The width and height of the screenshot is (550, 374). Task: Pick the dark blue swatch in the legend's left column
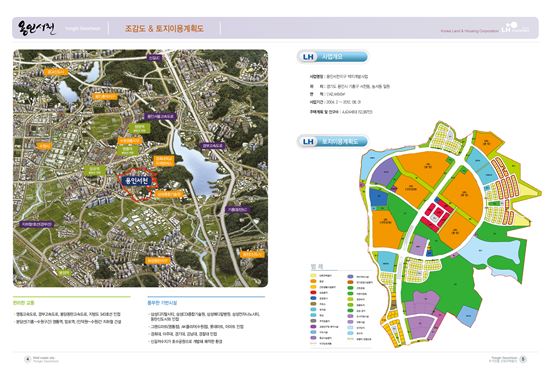click(x=313, y=298)
